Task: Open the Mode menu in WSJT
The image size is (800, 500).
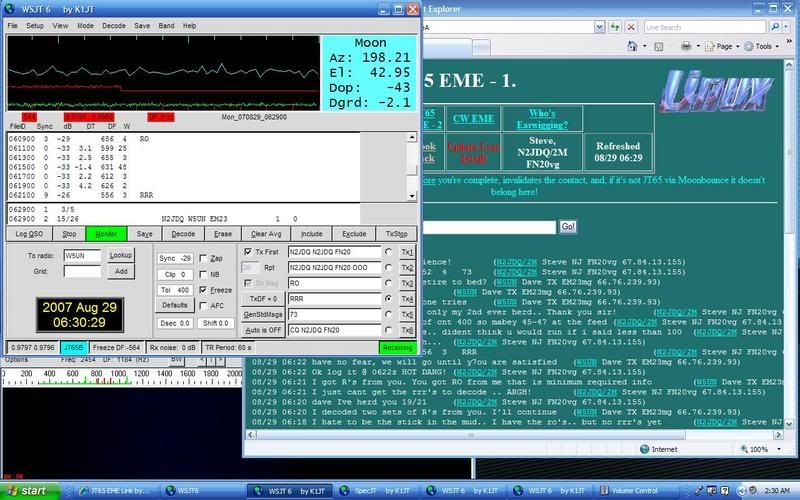Action: click(x=85, y=26)
